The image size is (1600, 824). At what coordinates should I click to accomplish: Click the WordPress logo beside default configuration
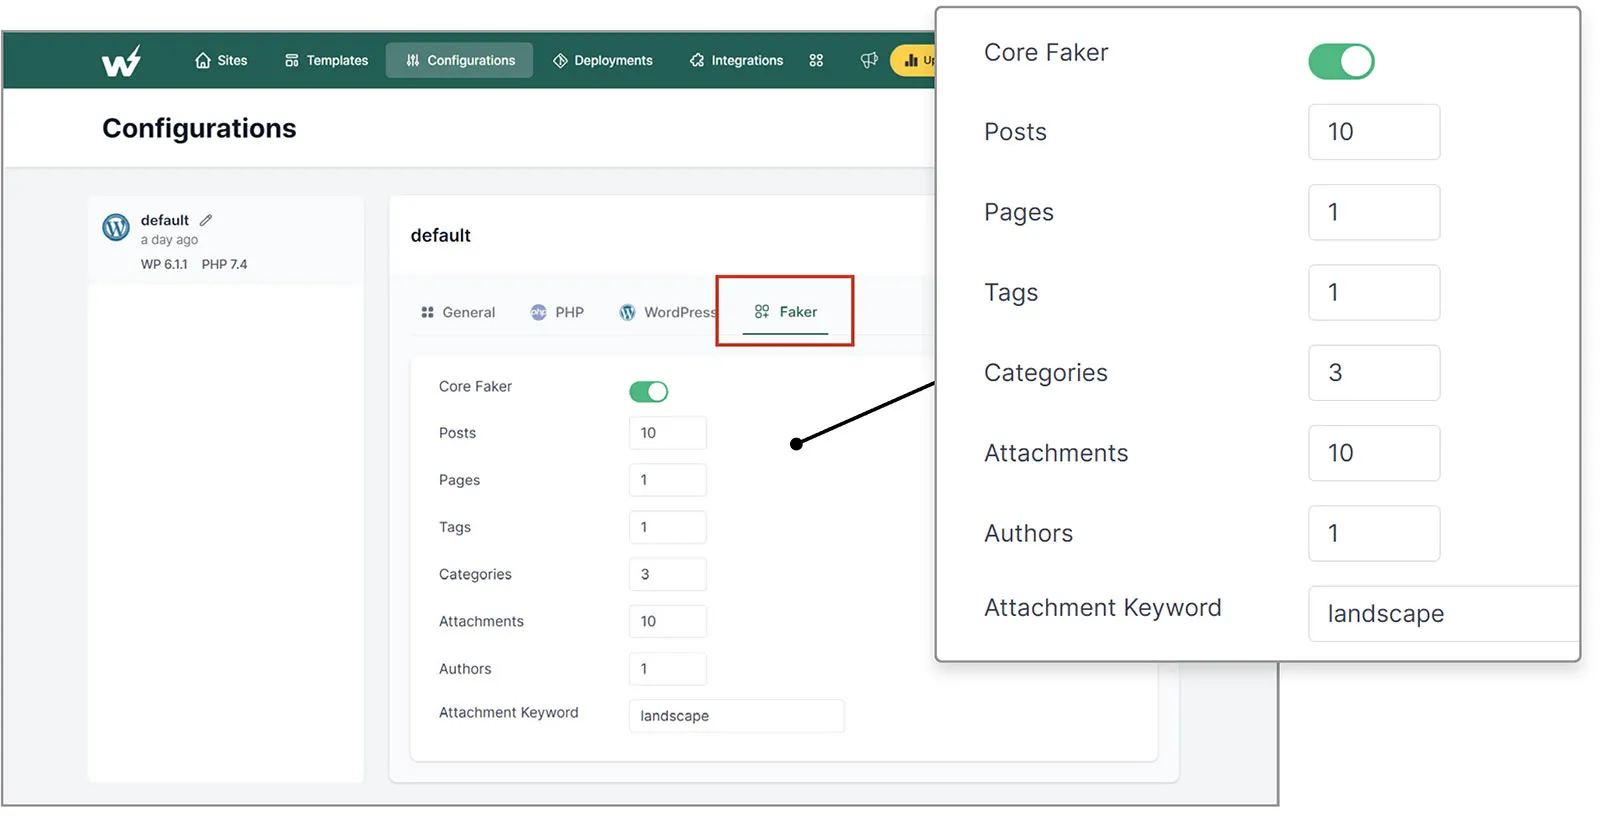coord(116,228)
